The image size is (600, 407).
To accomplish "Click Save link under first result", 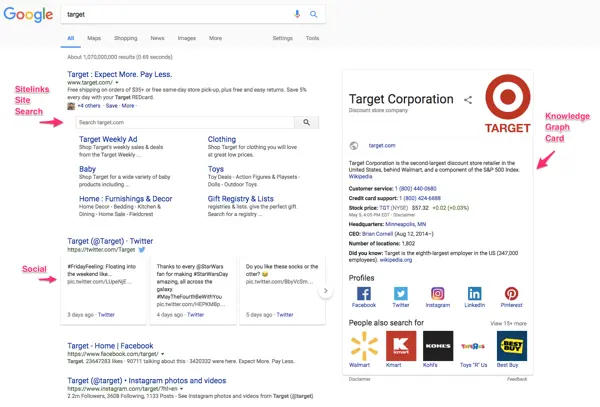I will (112, 106).
